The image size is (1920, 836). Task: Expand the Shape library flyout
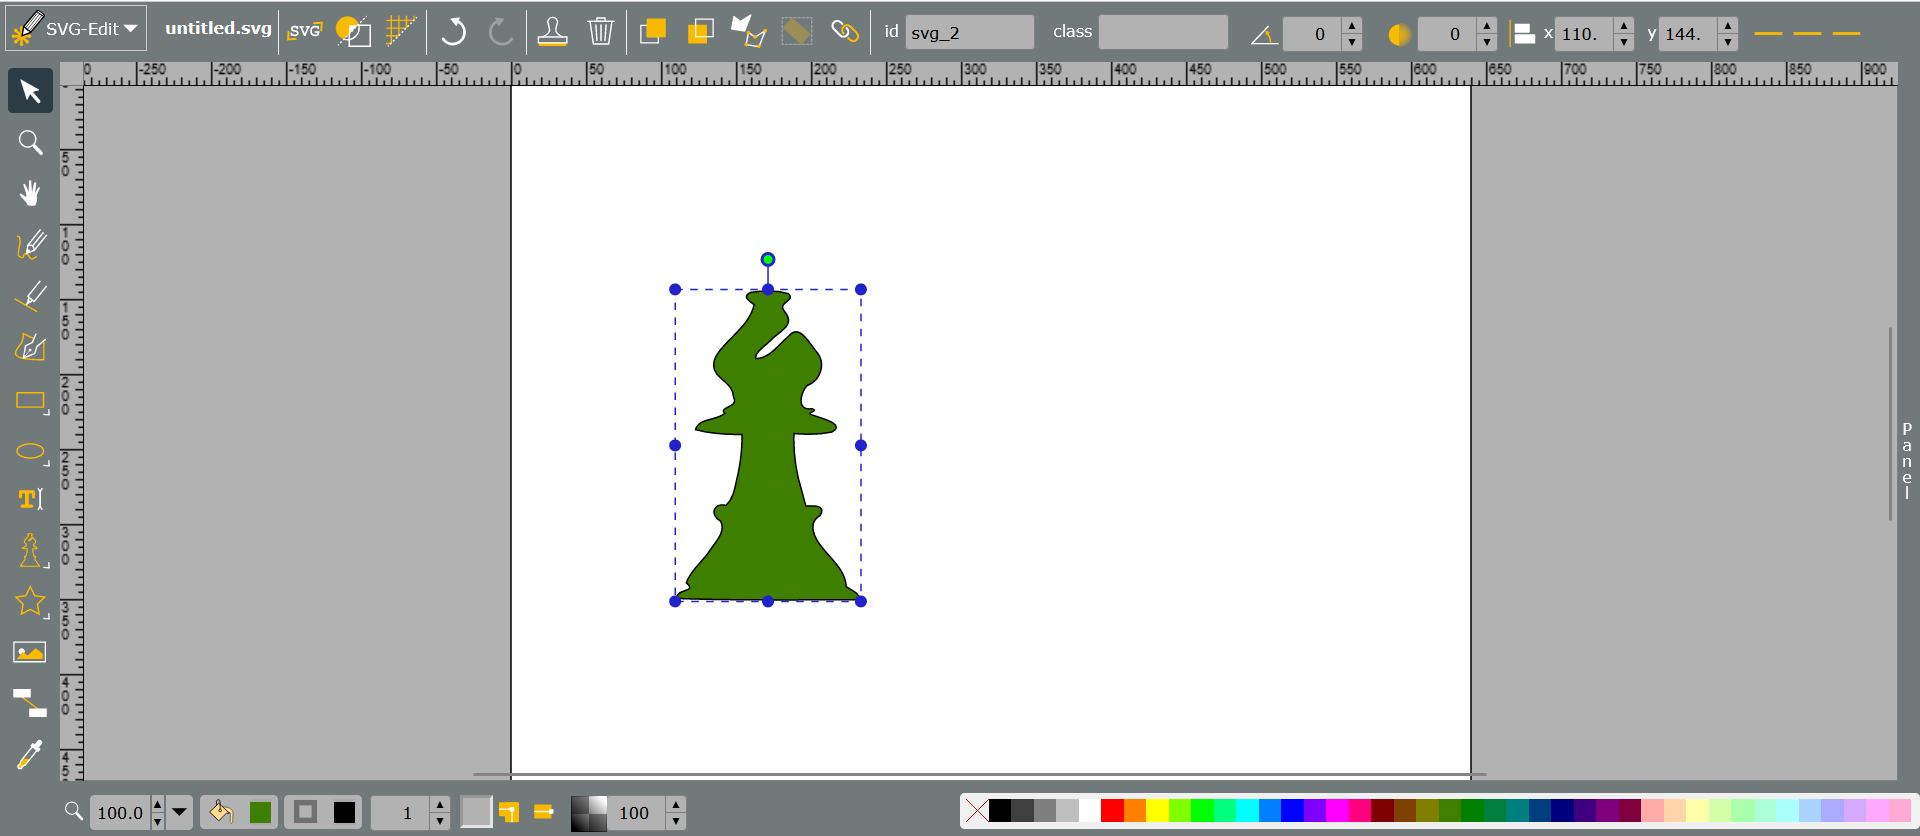click(x=47, y=565)
